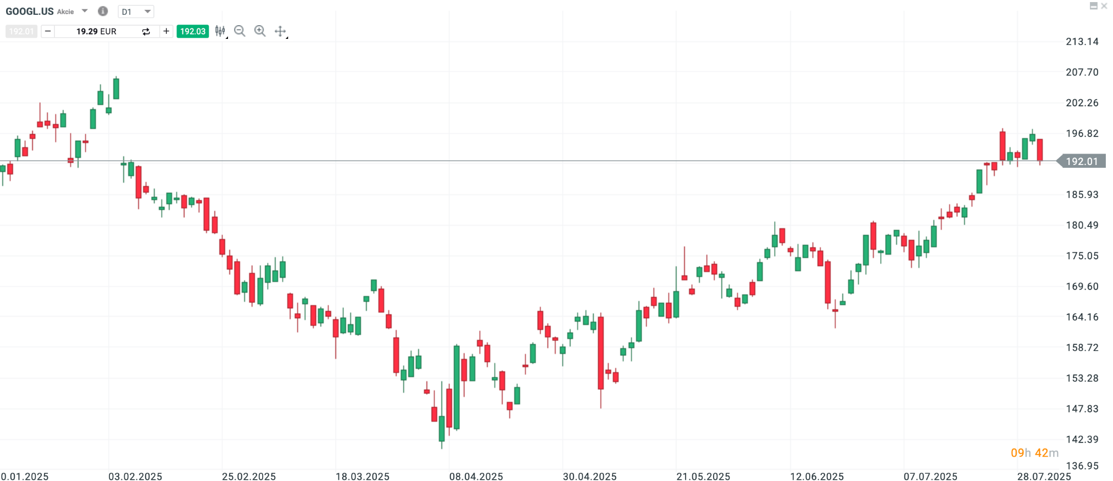
Task: Click the 28.07.2025 date label
Action: (1045, 476)
